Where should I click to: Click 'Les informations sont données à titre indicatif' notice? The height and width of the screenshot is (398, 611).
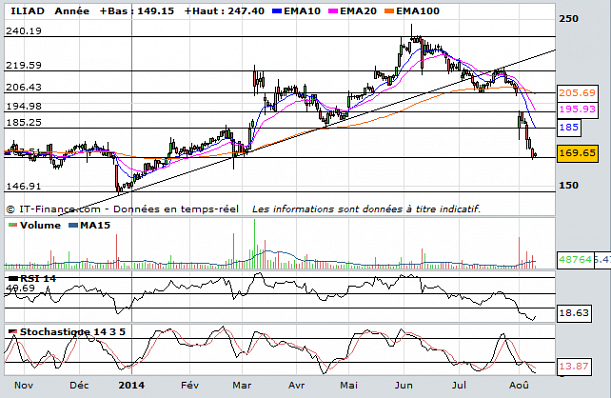click(x=366, y=209)
